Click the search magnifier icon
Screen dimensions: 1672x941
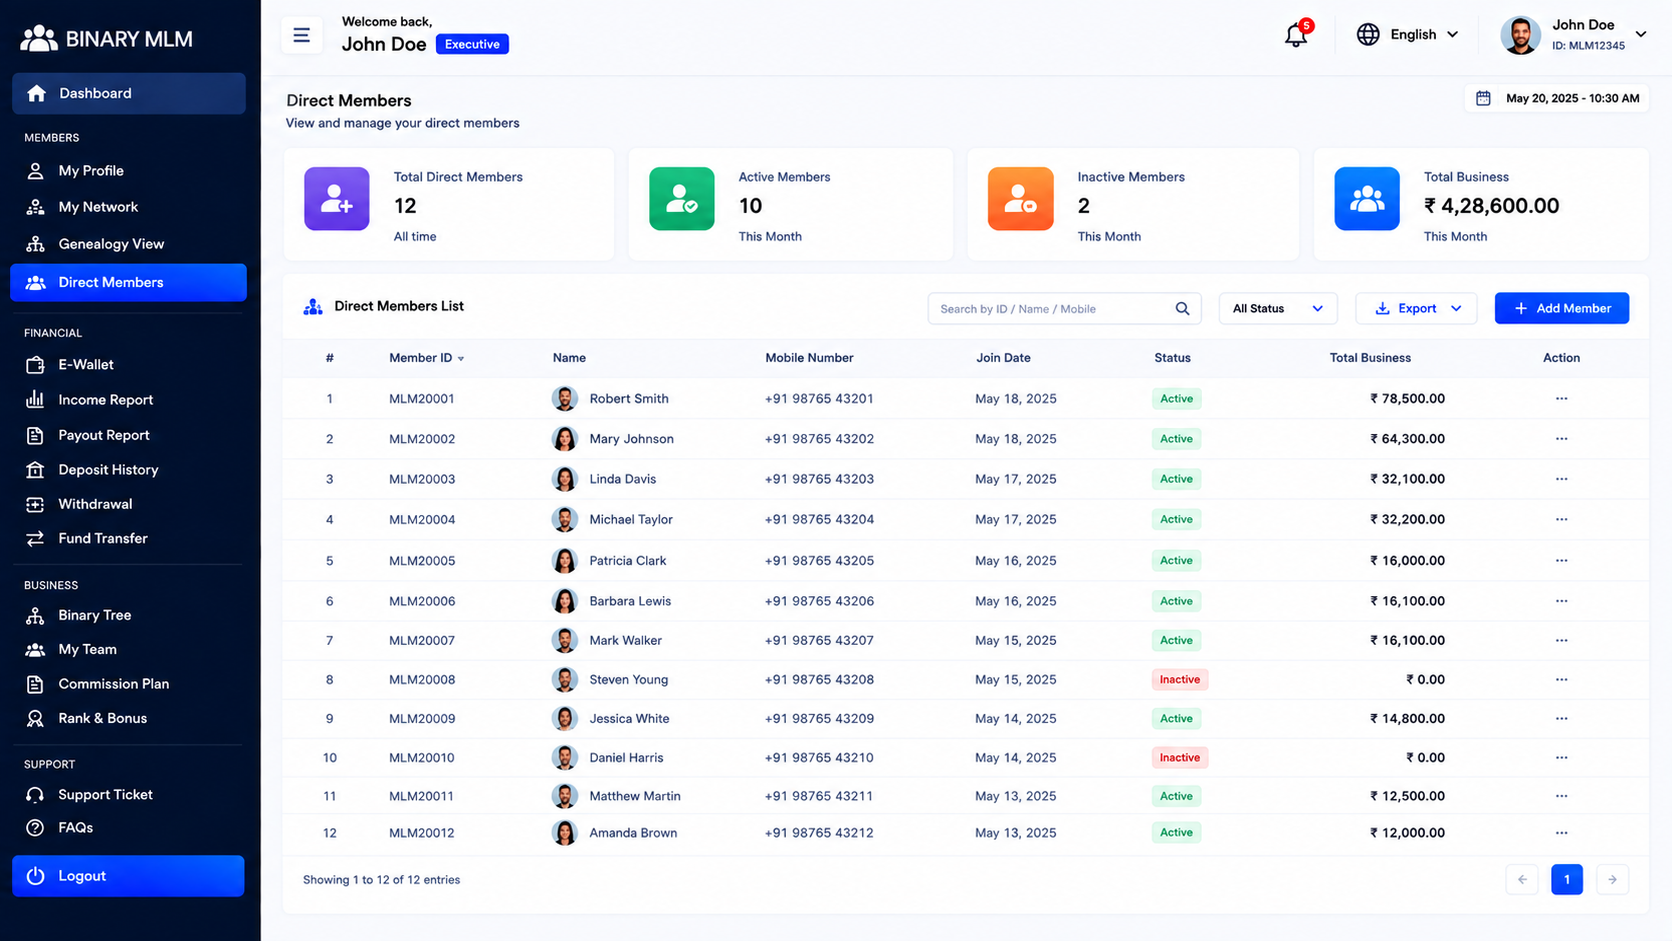(x=1182, y=309)
